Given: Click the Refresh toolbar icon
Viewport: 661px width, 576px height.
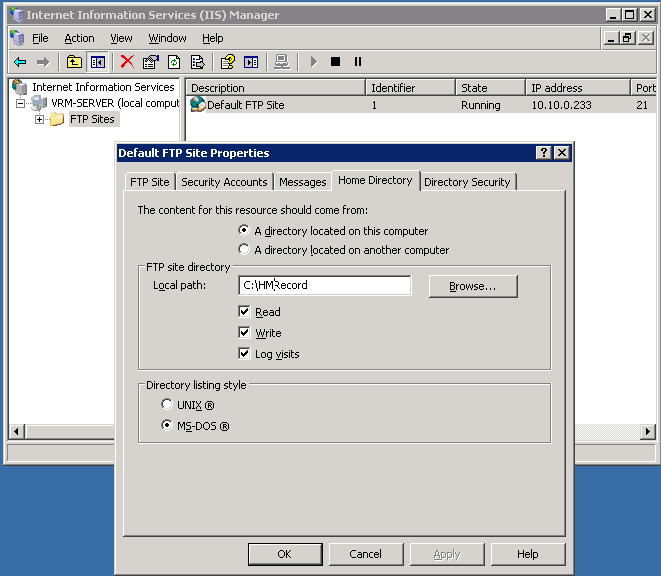Looking at the screenshot, I should [174, 62].
